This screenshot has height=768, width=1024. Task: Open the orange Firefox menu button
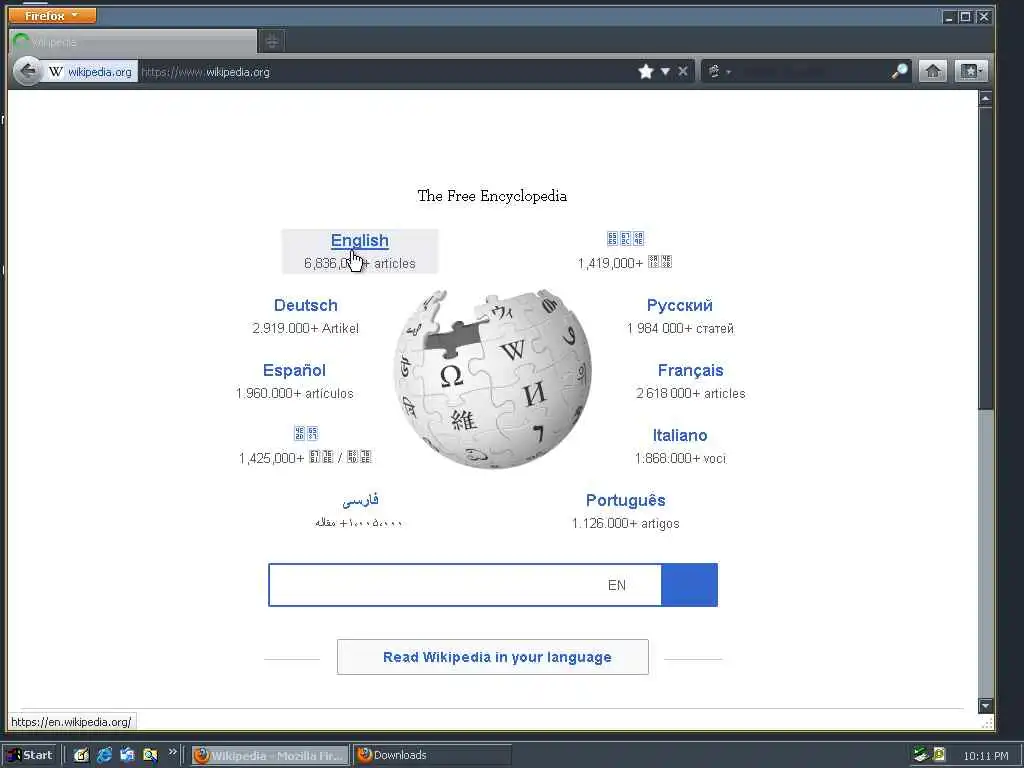coord(52,15)
